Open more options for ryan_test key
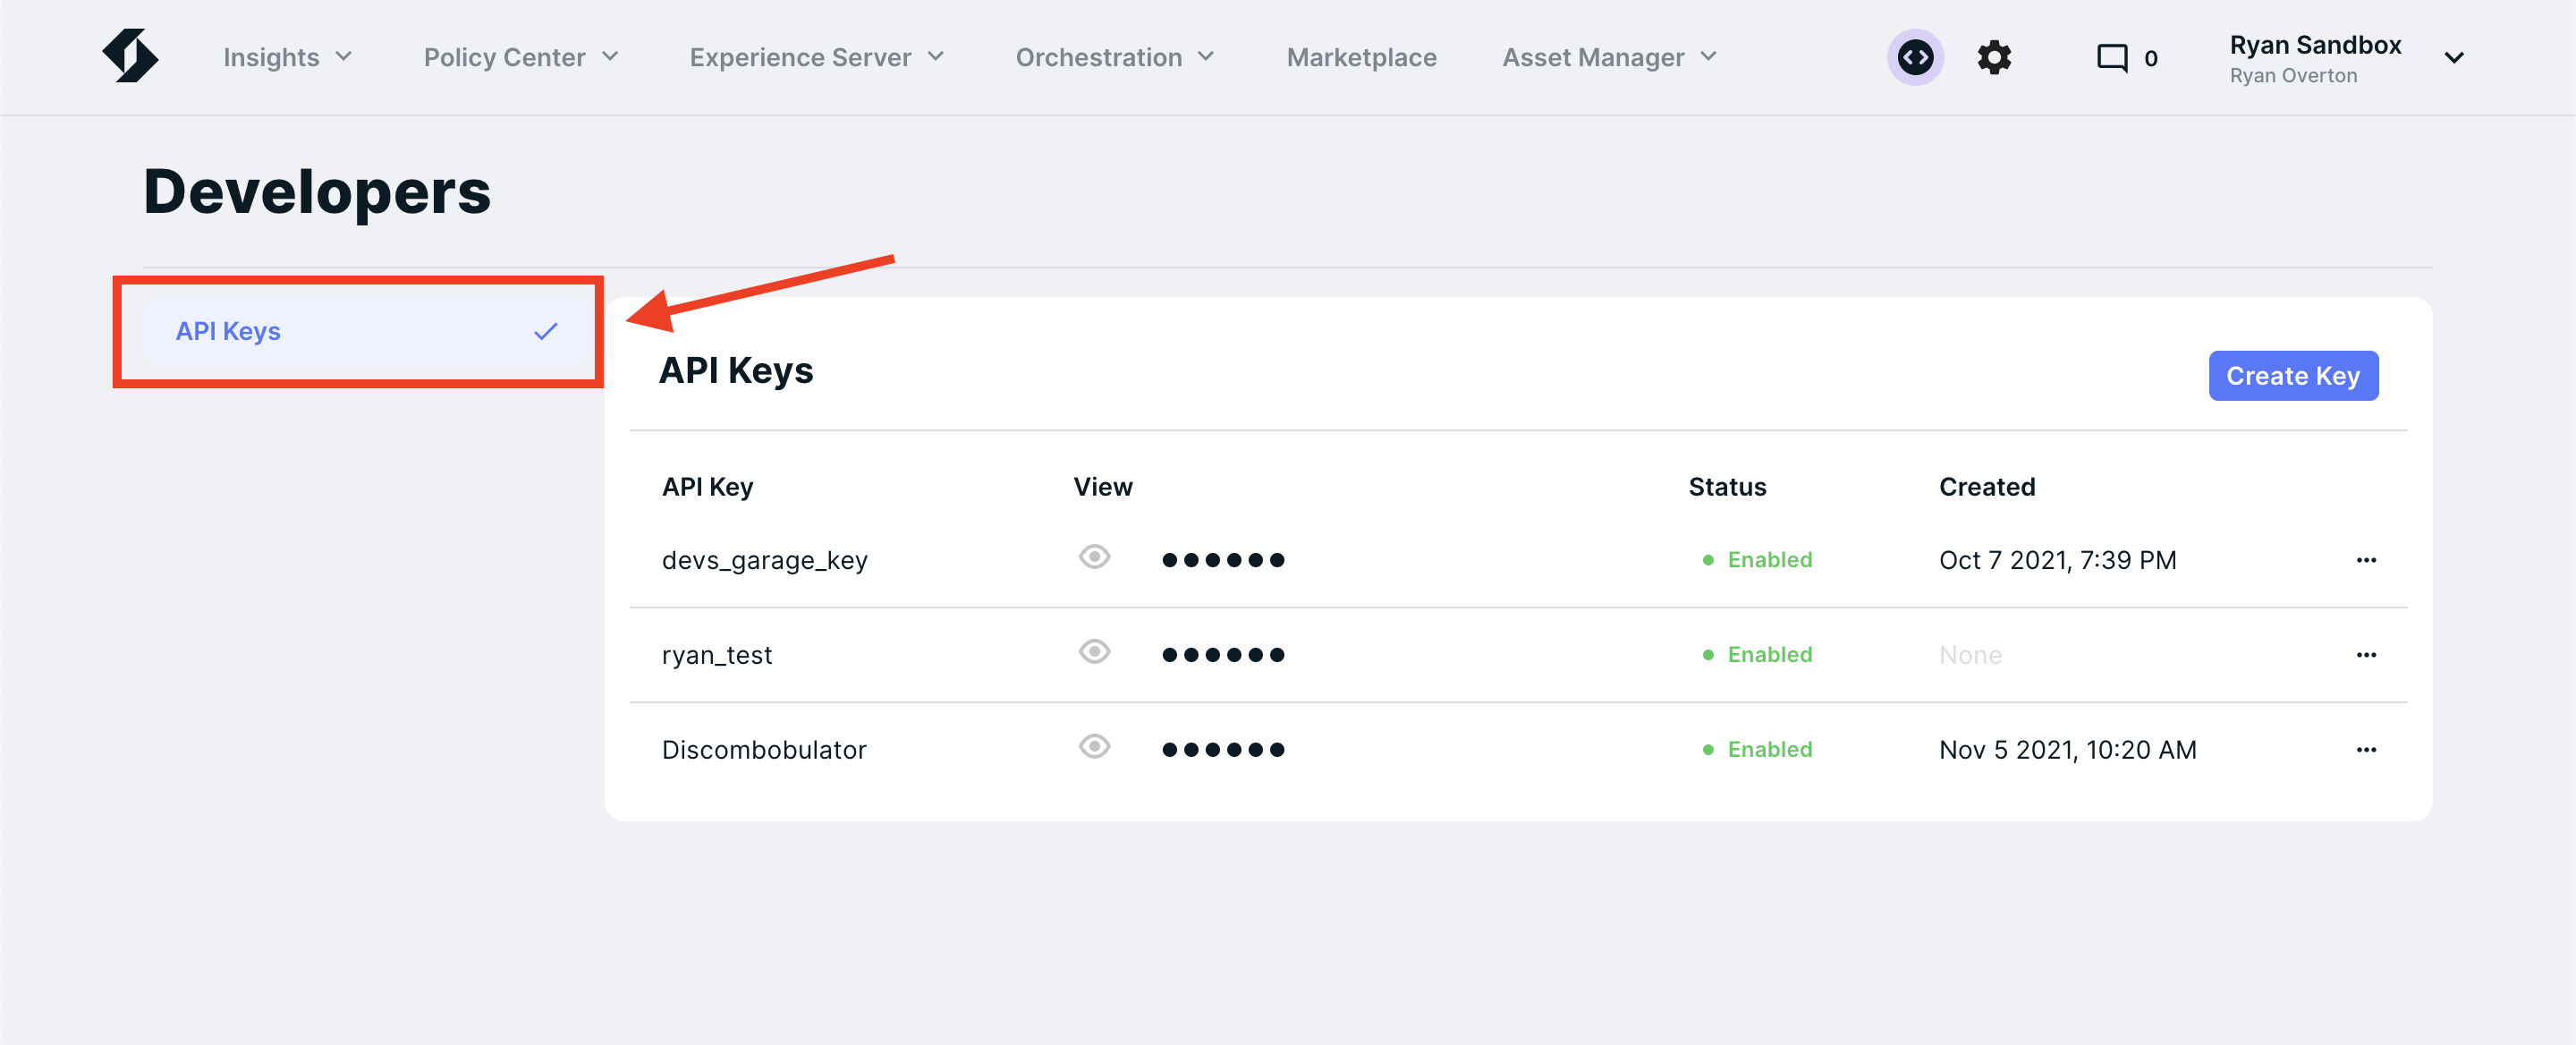2576x1045 pixels. click(x=2365, y=655)
